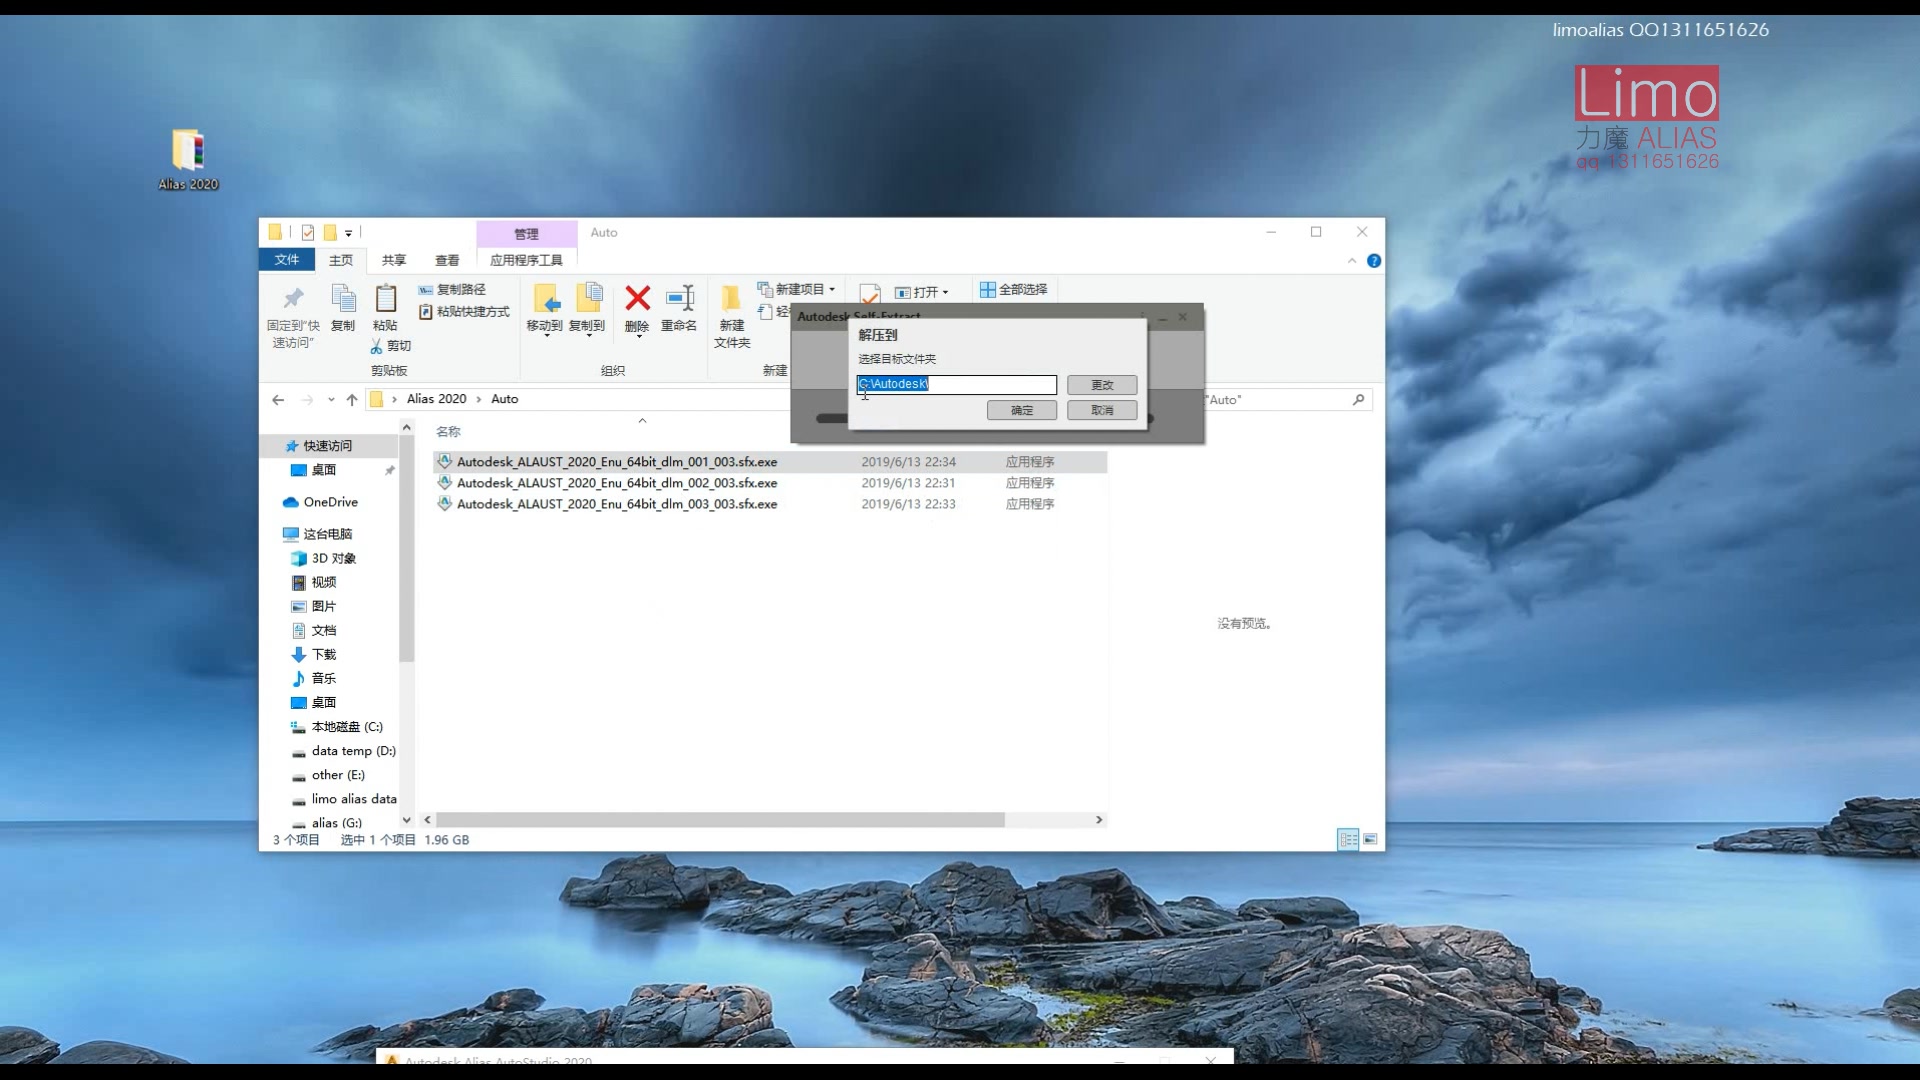1920x1080 pixels.
Task: Open the Home ribbon tab
Action: tap(341, 260)
